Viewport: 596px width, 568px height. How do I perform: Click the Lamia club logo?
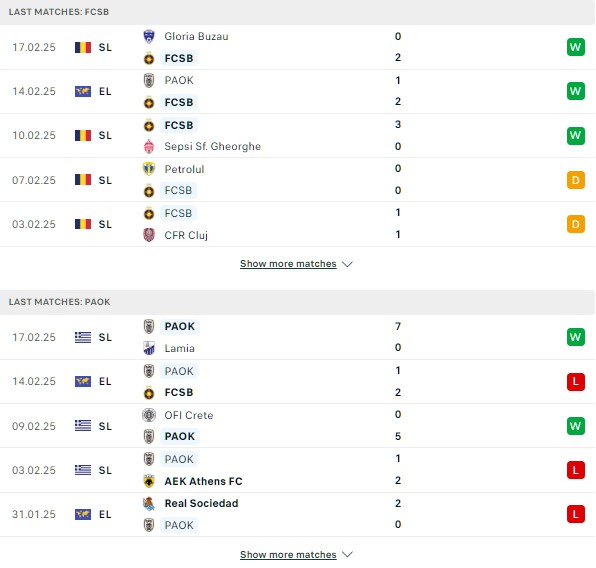(149, 348)
